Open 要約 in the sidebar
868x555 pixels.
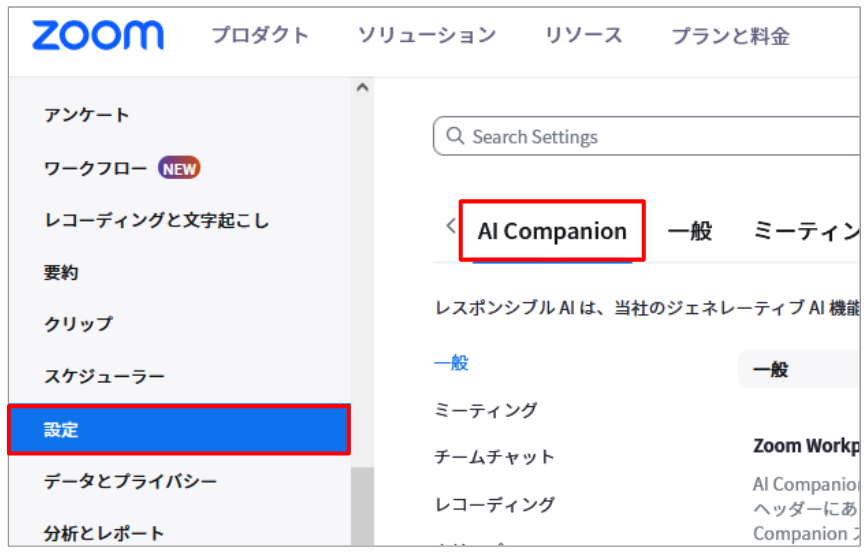click(x=61, y=272)
